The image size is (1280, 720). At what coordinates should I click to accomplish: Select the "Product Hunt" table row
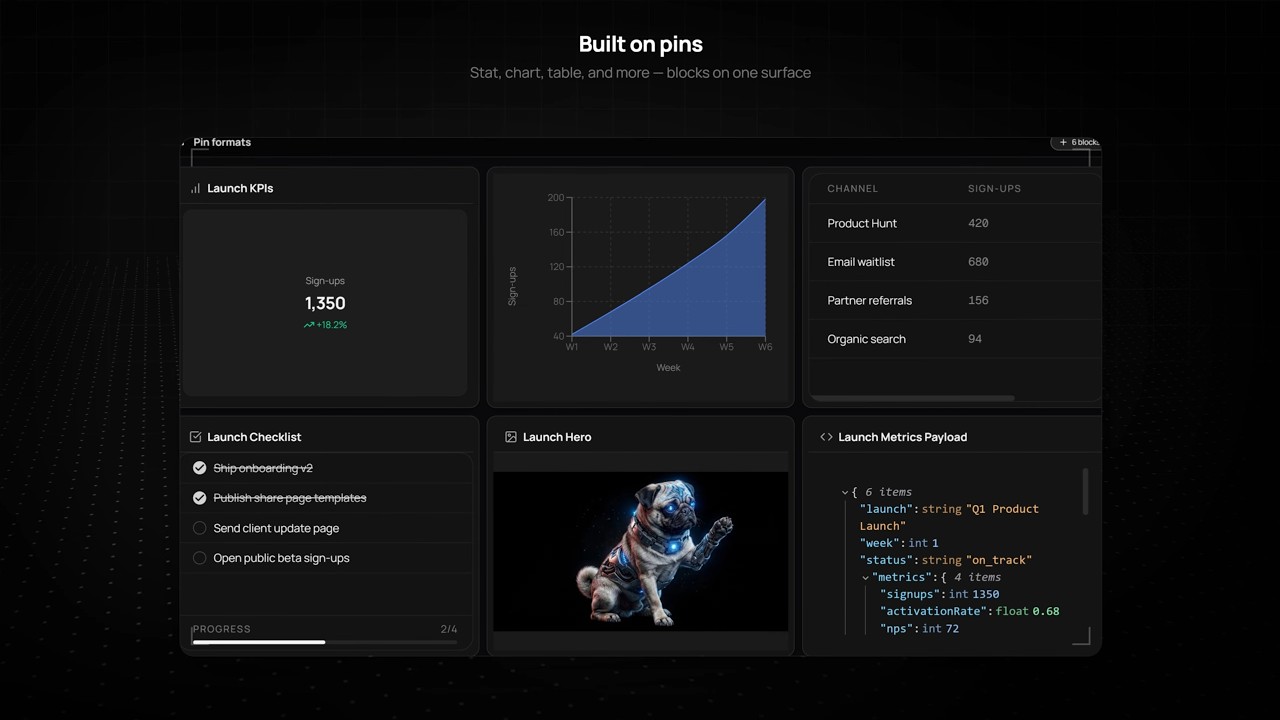click(x=955, y=223)
